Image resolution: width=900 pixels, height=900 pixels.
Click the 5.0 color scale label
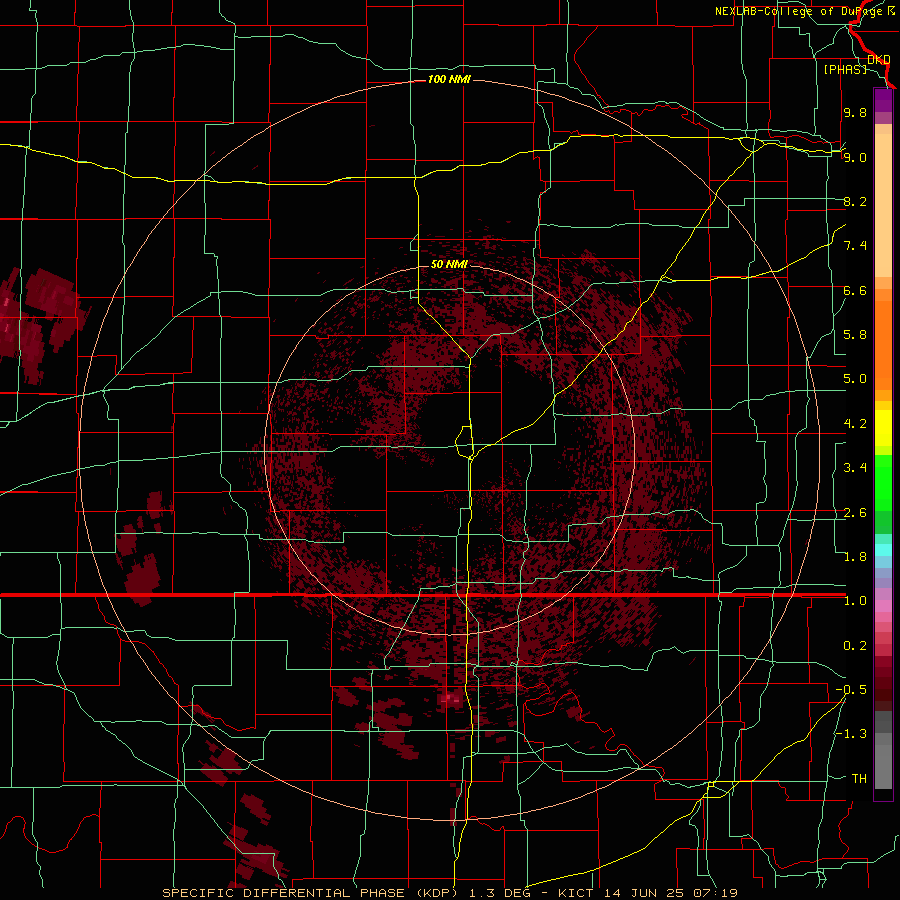click(855, 379)
